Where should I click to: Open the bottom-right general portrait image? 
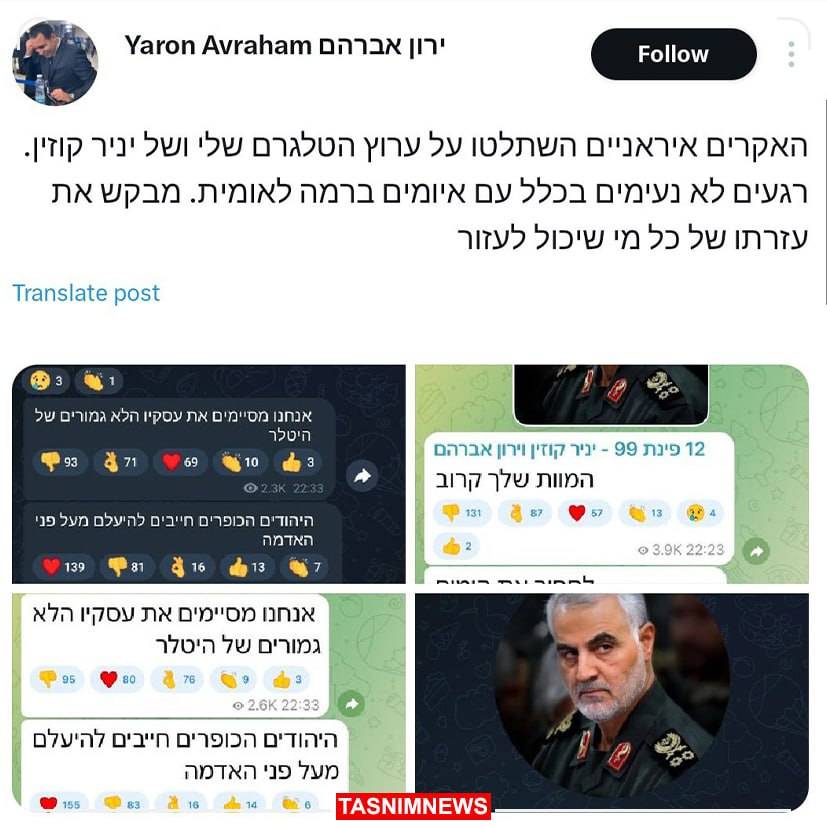point(612,700)
